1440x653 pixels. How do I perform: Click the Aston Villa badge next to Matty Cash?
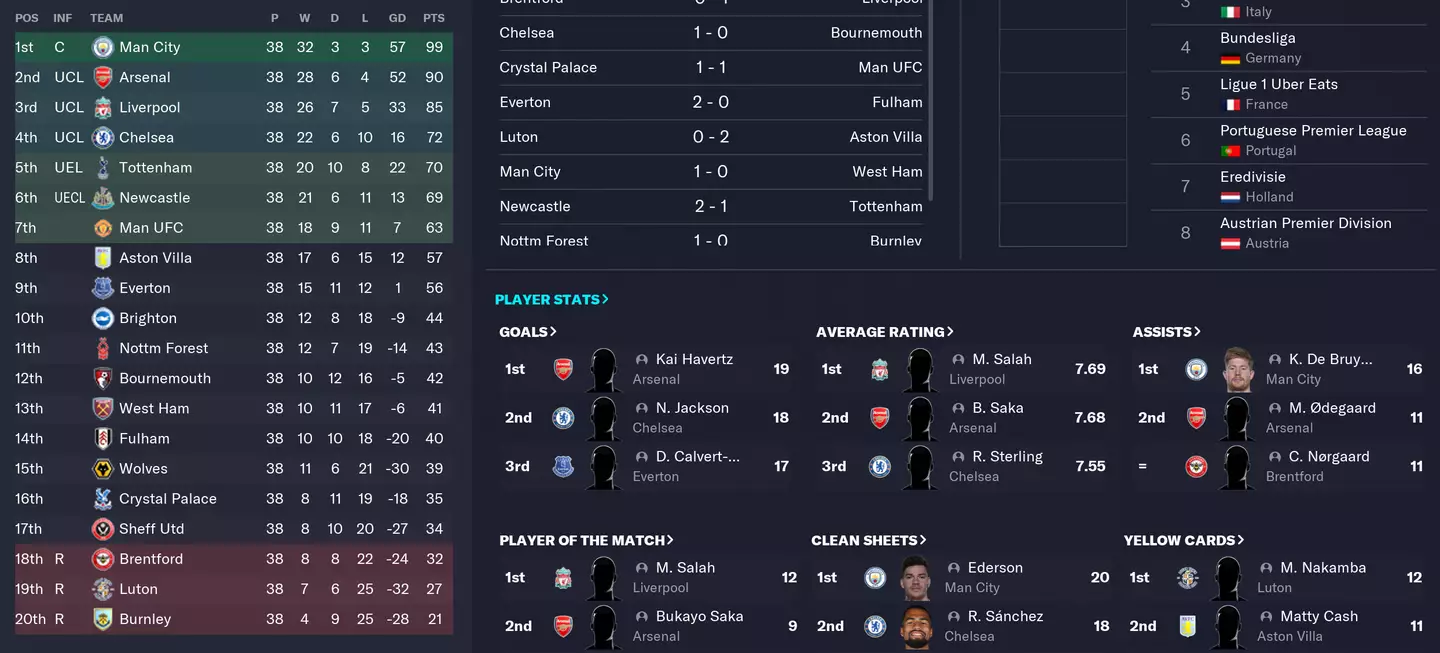pyautogui.click(x=1188, y=626)
